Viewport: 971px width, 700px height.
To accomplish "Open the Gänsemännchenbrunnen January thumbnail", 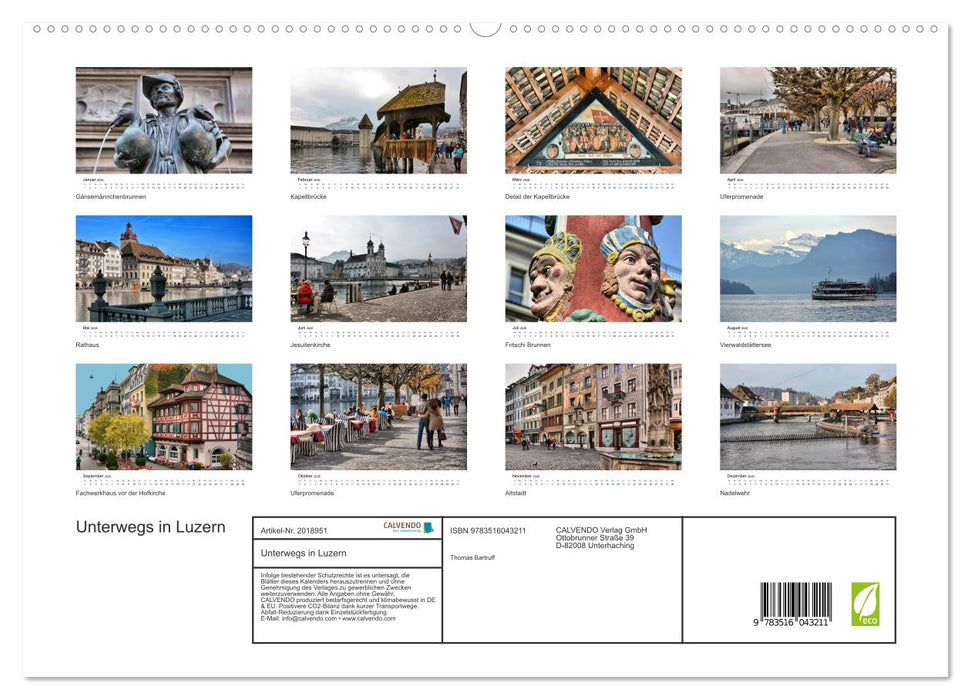I will [163, 120].
